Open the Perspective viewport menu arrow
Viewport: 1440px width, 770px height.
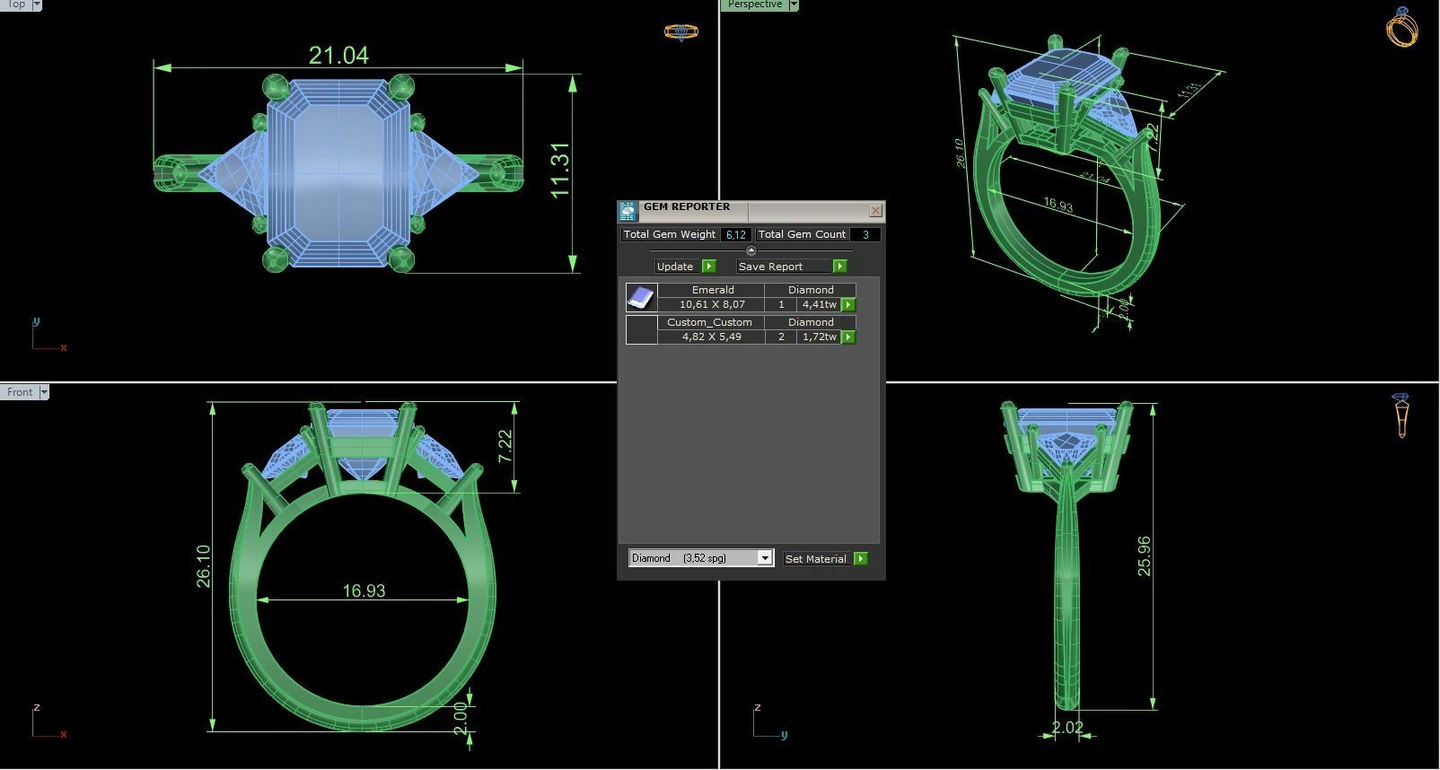coord(794,5)
